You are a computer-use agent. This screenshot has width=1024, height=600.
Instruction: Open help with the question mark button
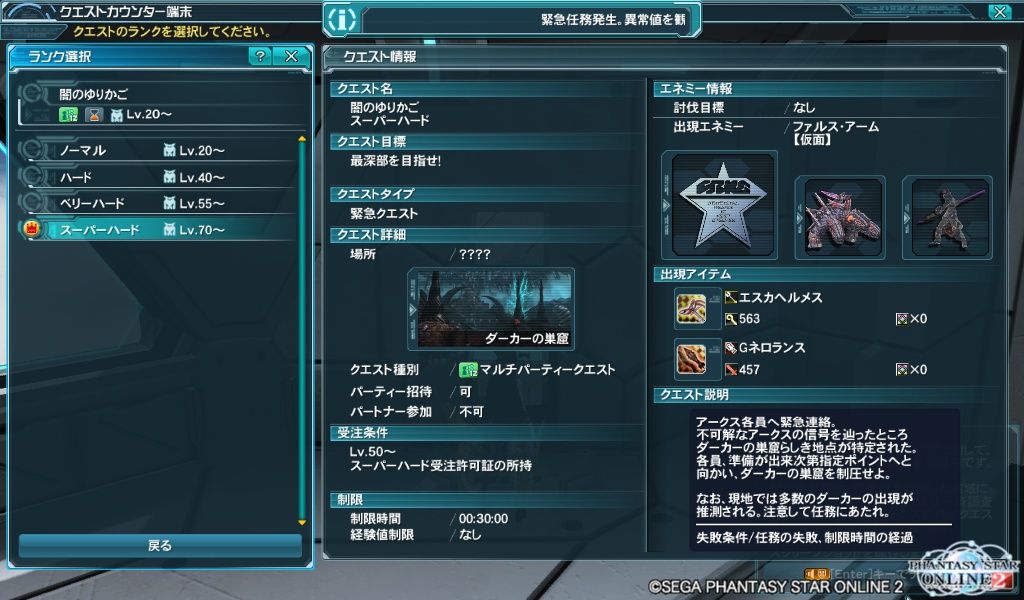[x=260, y=56]
